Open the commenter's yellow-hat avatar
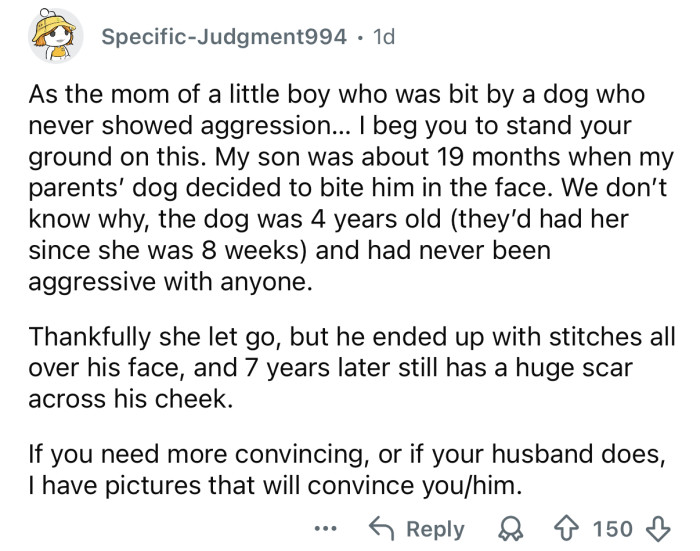 (x=57, y=39)
